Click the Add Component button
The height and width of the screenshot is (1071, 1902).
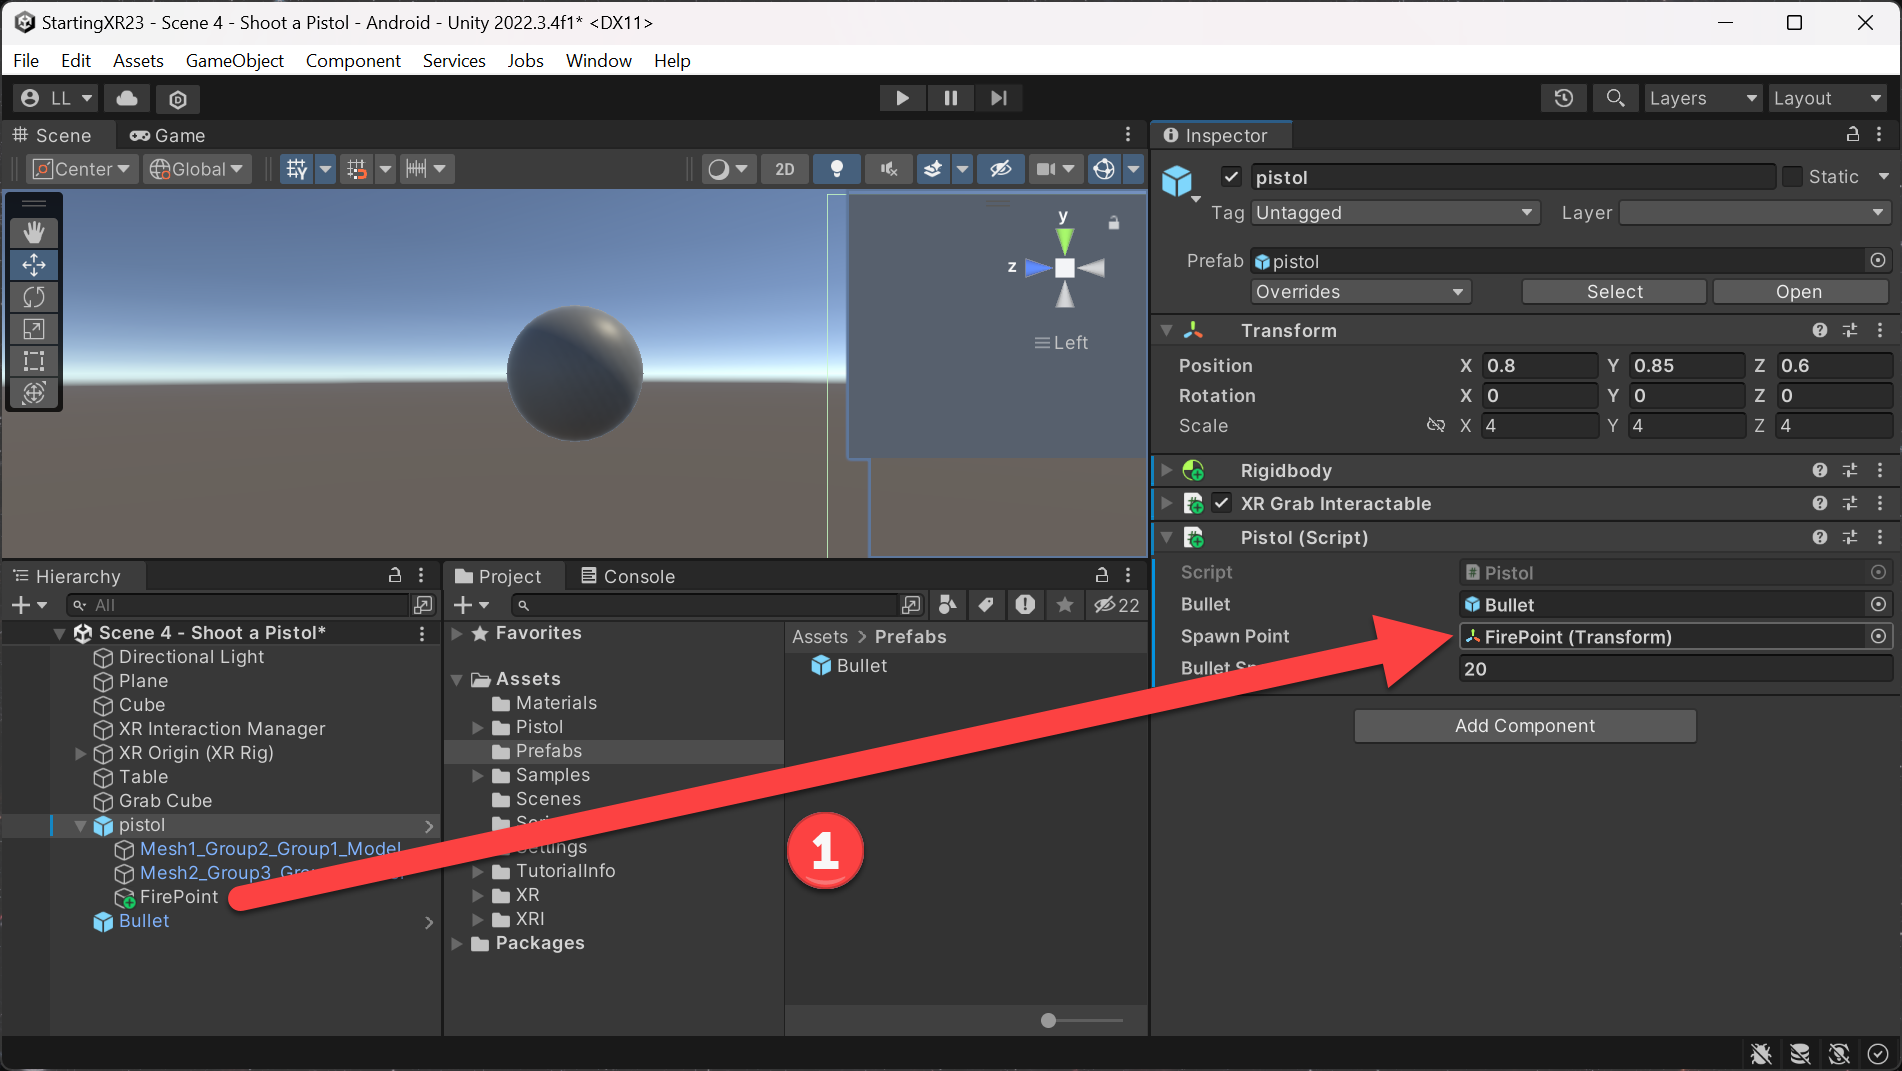(x=1525, y=726)
